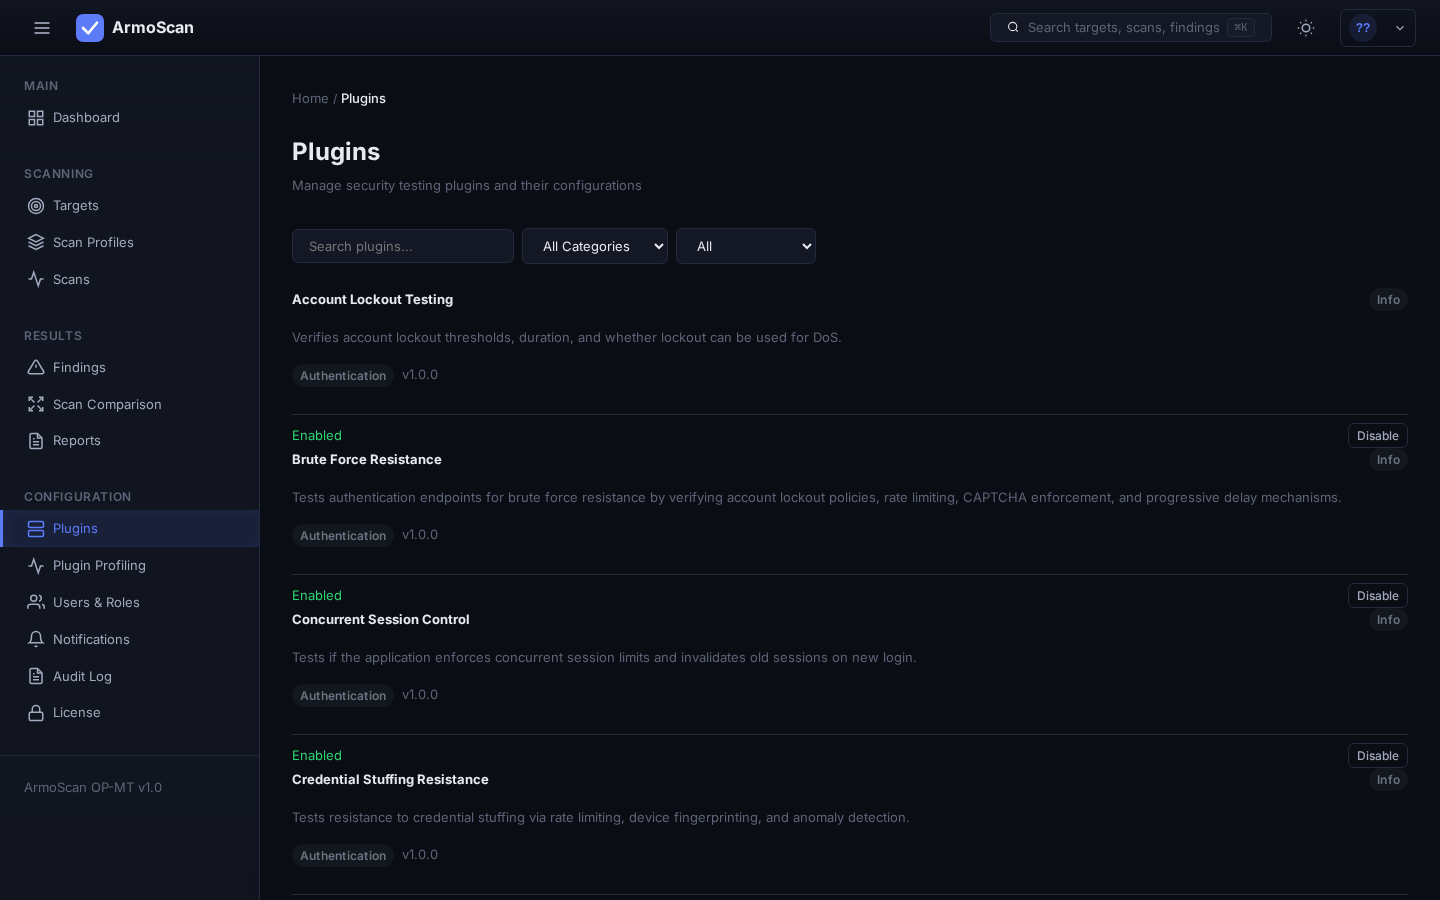Click the Account Lockout Testing title
The height and width of the screenshot is (900, 1440).
372,299
